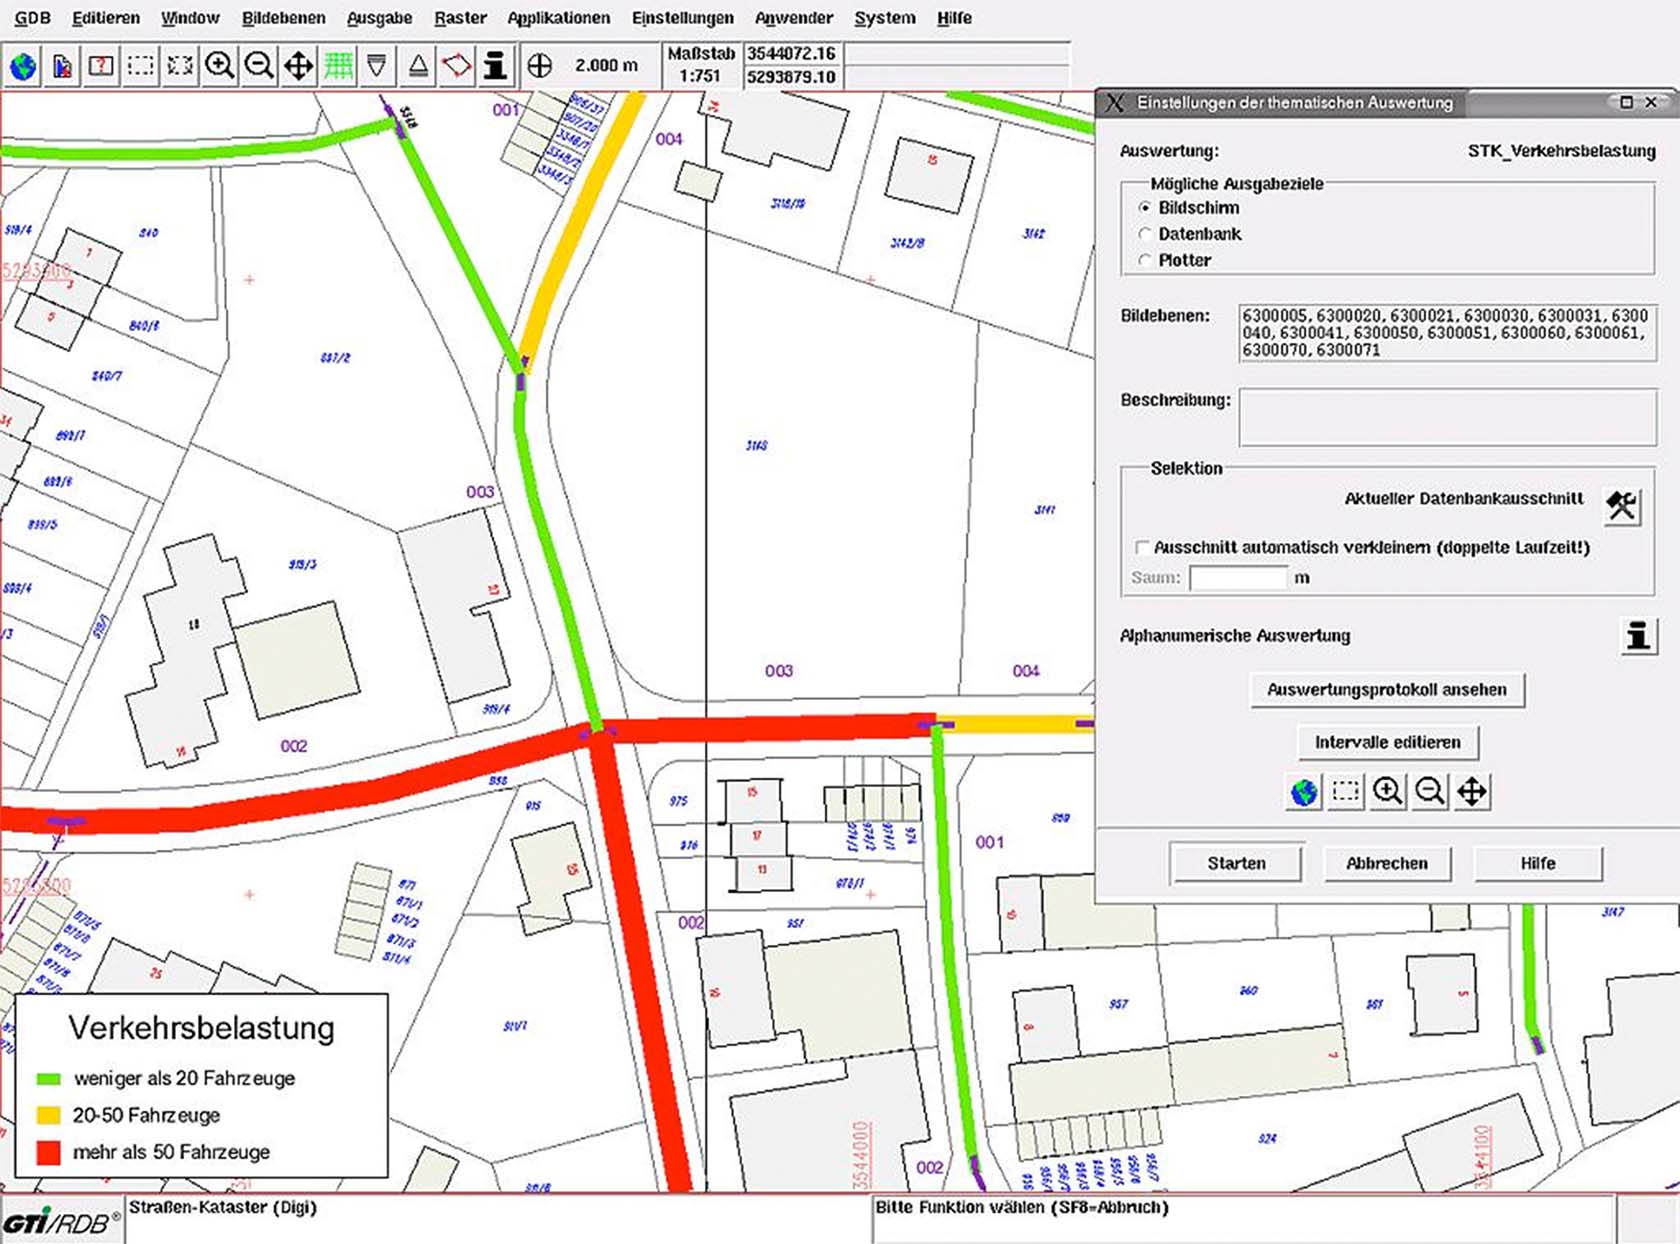The height and width of the screenshot is (1244, 1680).
Task: Select the zoom out tool on the main toolbar
Action: 258,65
